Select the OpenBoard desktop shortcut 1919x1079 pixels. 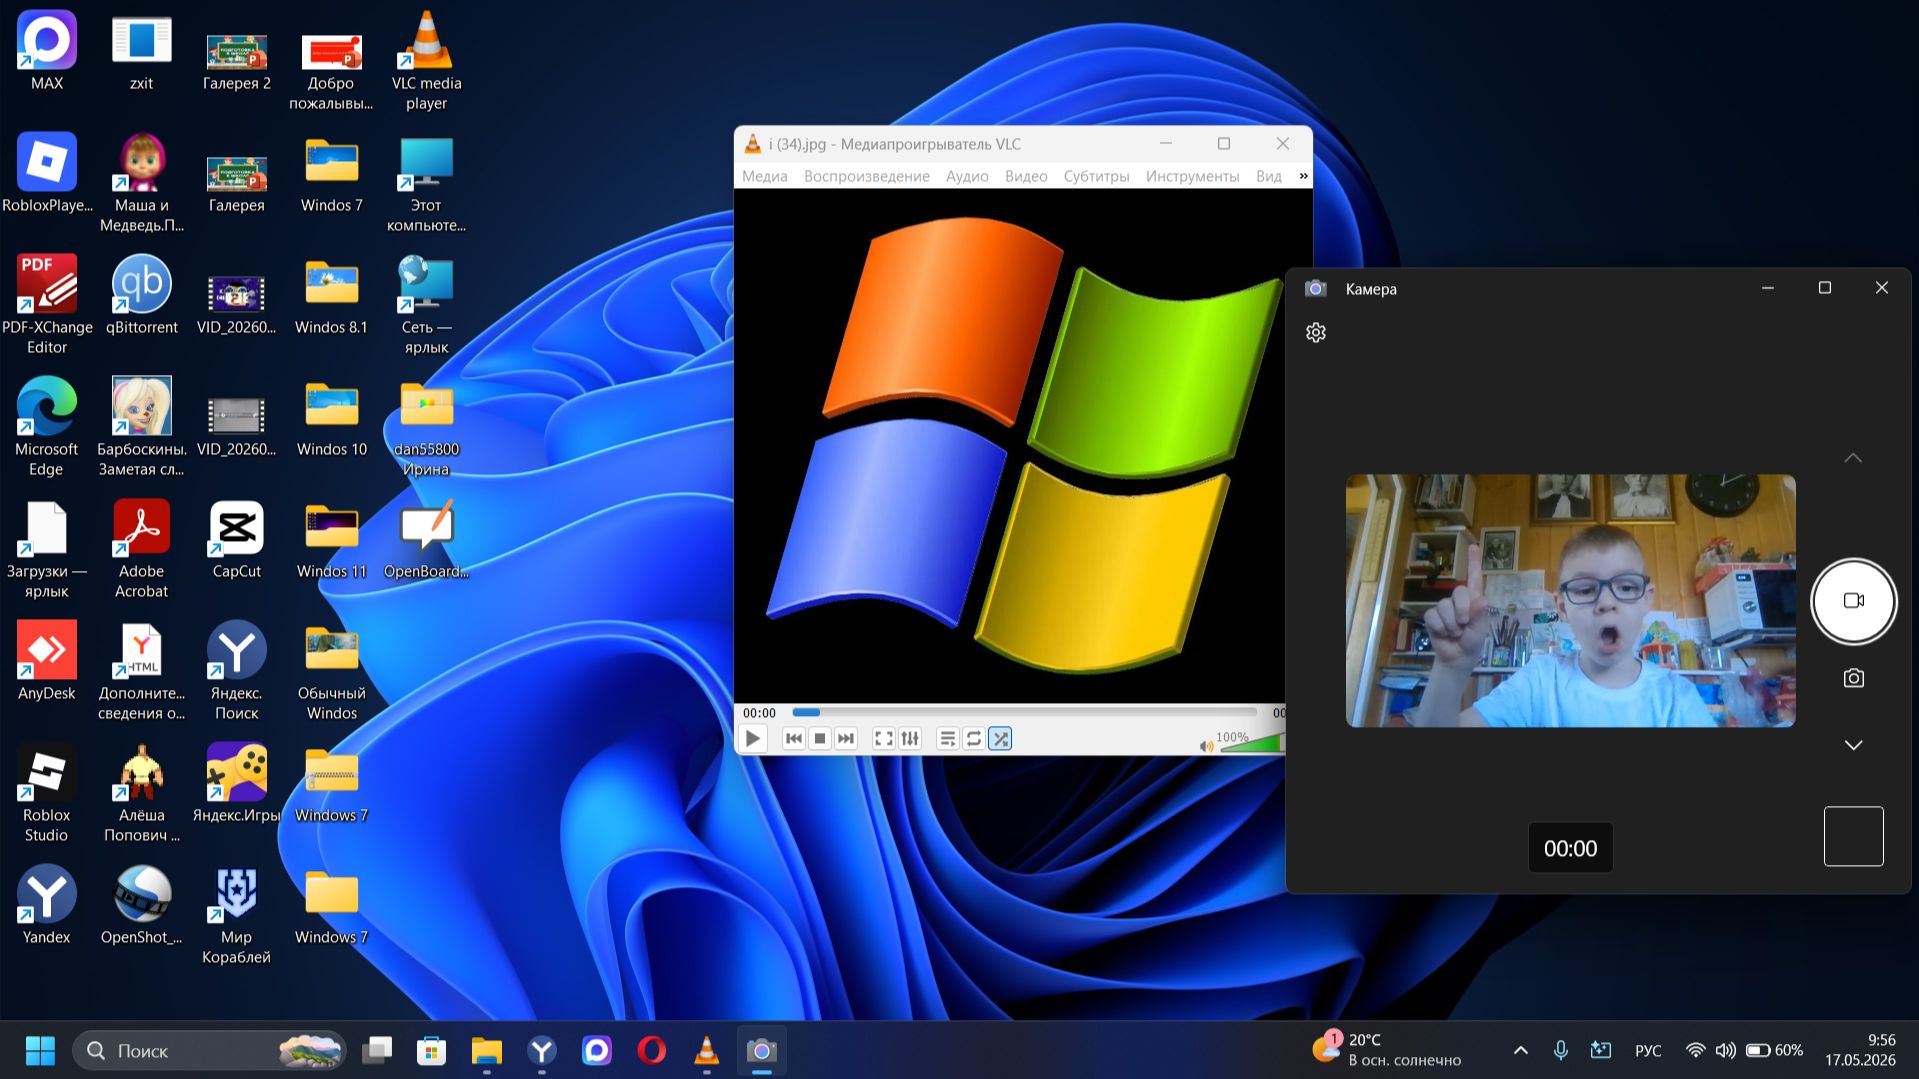[427, 538]
